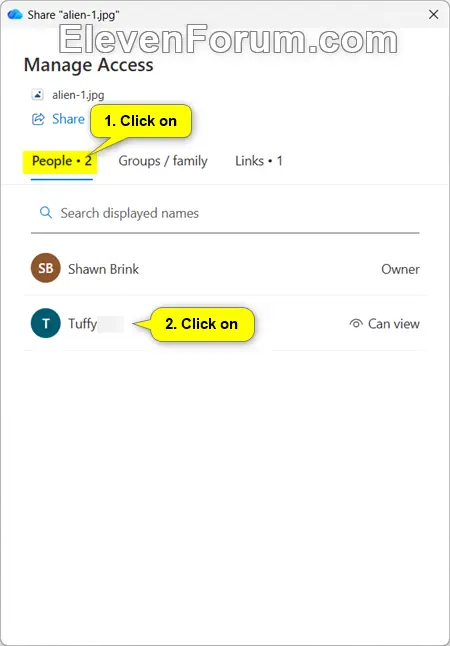Click the alien-1.jpg file name
This screenshot has height=646, width=450.
click(x=78, y=95)
